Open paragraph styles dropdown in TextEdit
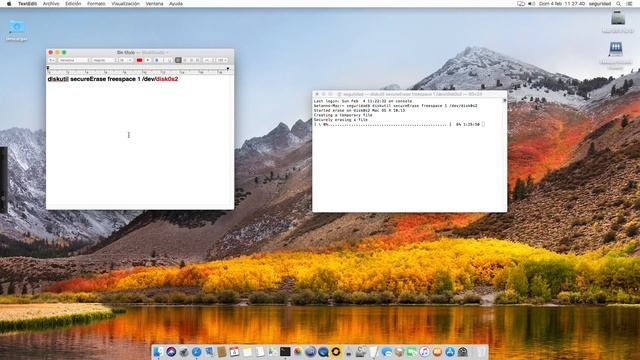This screenshot has height=360, width=640. pos(51,60)
